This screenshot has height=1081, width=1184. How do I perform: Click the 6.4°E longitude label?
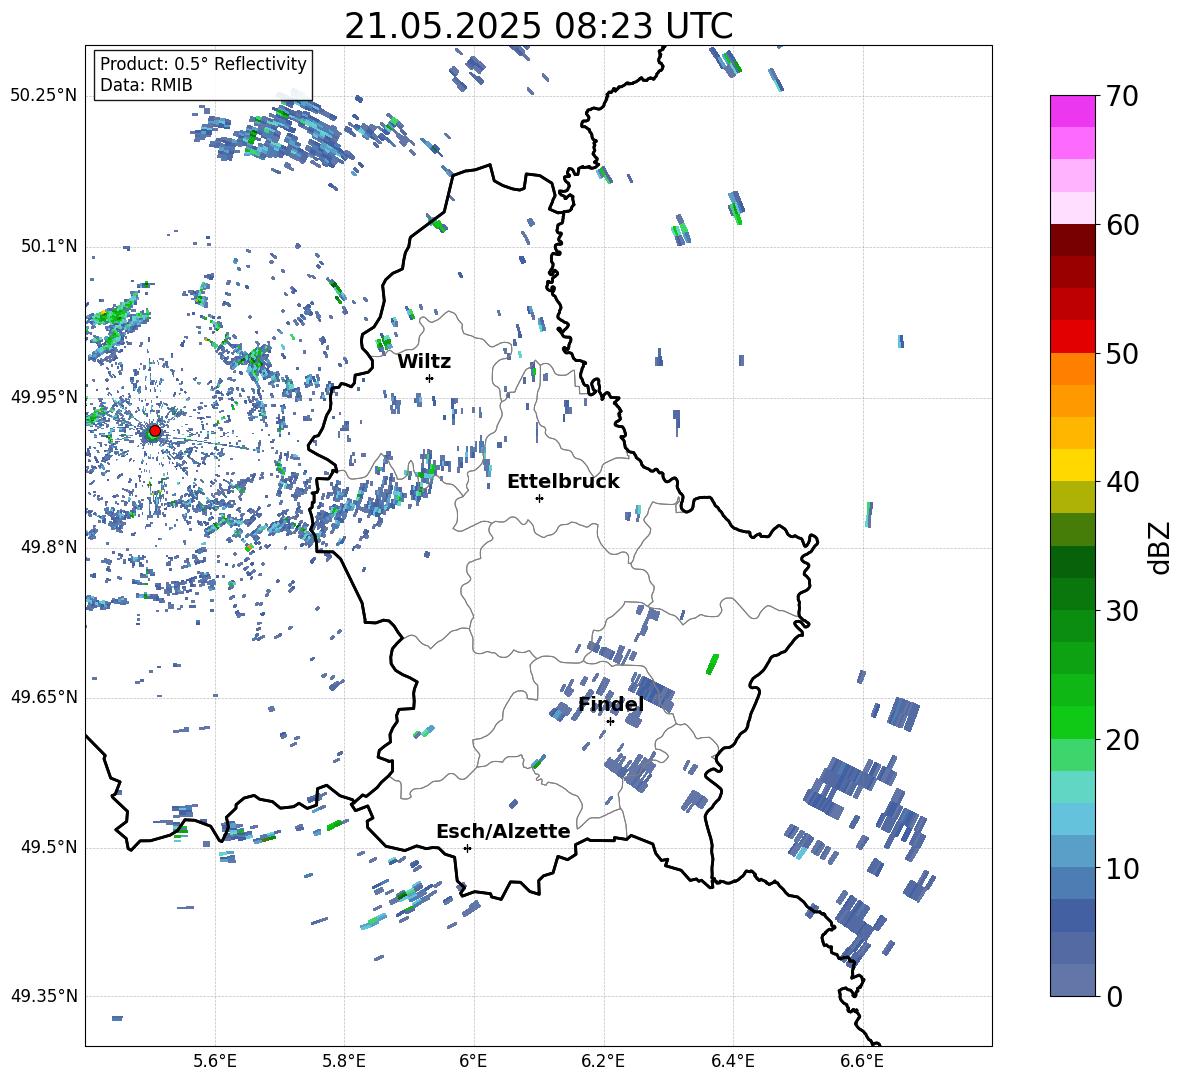[732, 1061]
